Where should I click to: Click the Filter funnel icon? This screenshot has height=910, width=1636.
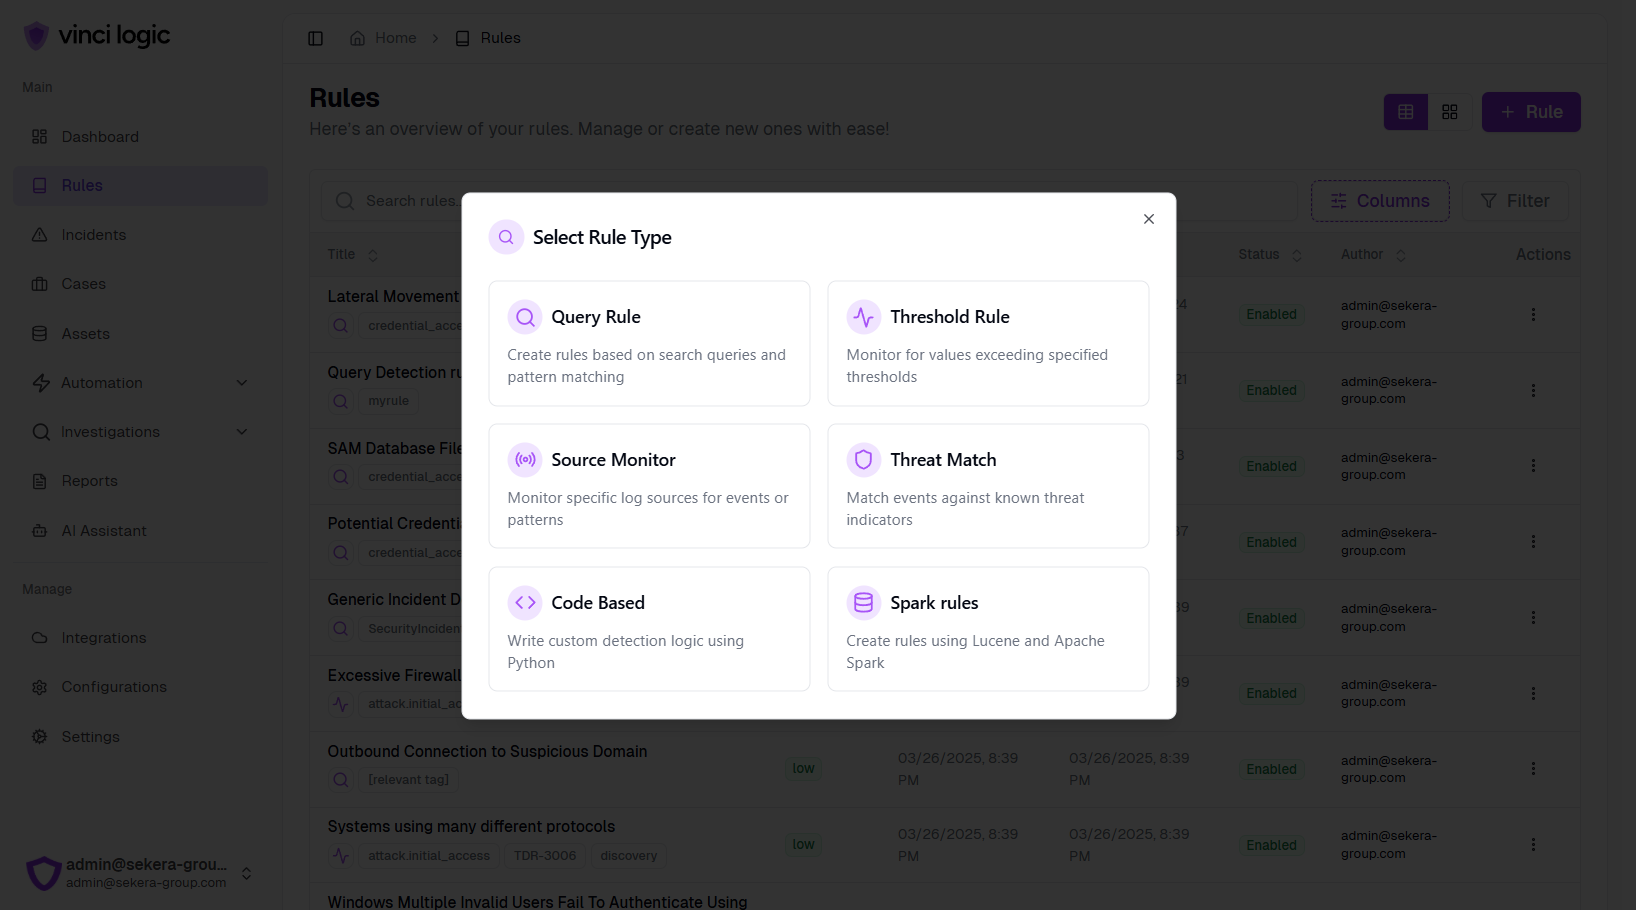coord(1488,201)
